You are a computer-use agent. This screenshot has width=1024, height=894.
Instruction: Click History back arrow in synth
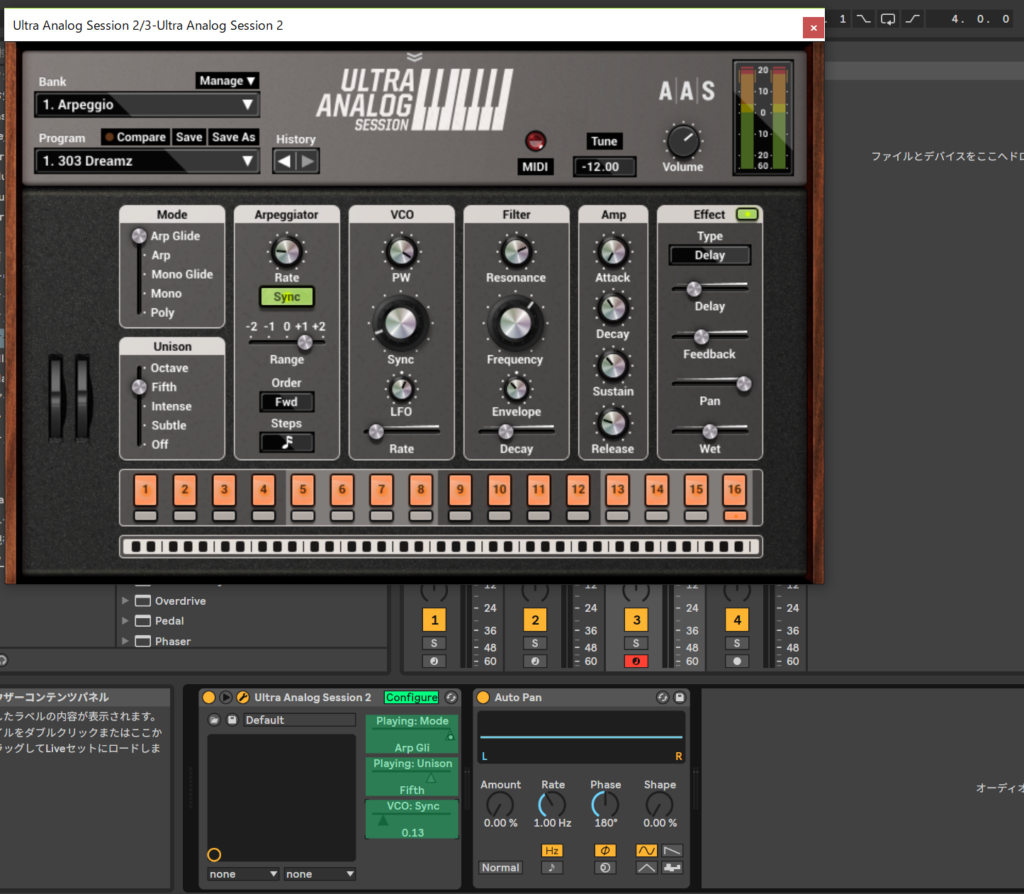click(x=284, y=161)
